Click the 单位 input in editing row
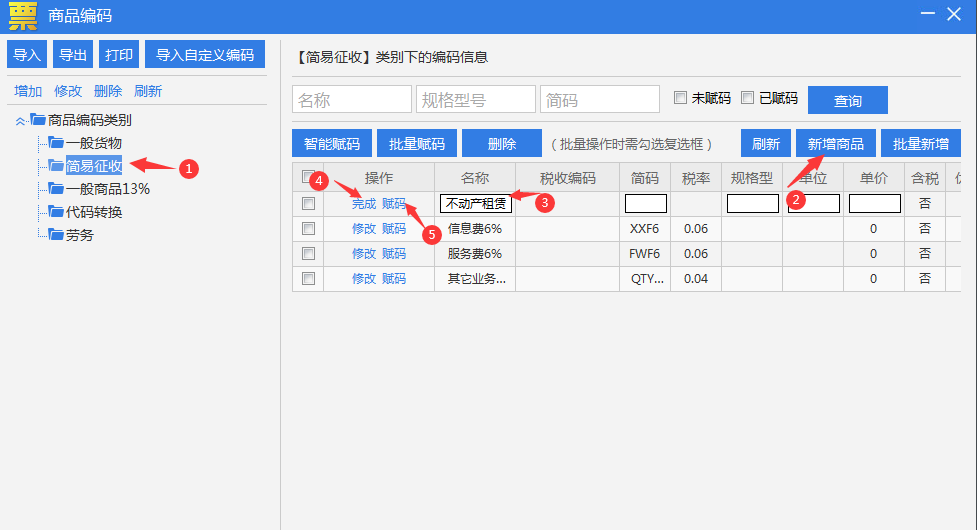 pyautogui.click(x=814, y=204)
